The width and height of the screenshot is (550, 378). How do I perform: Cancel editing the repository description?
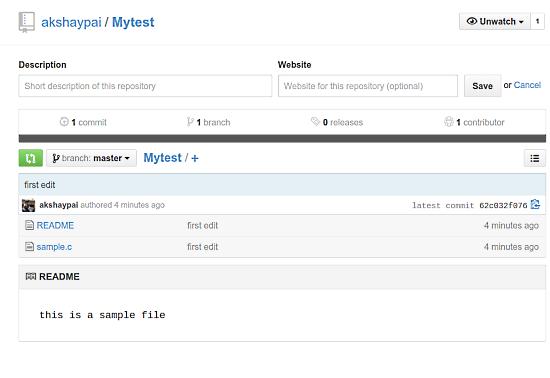527,85
